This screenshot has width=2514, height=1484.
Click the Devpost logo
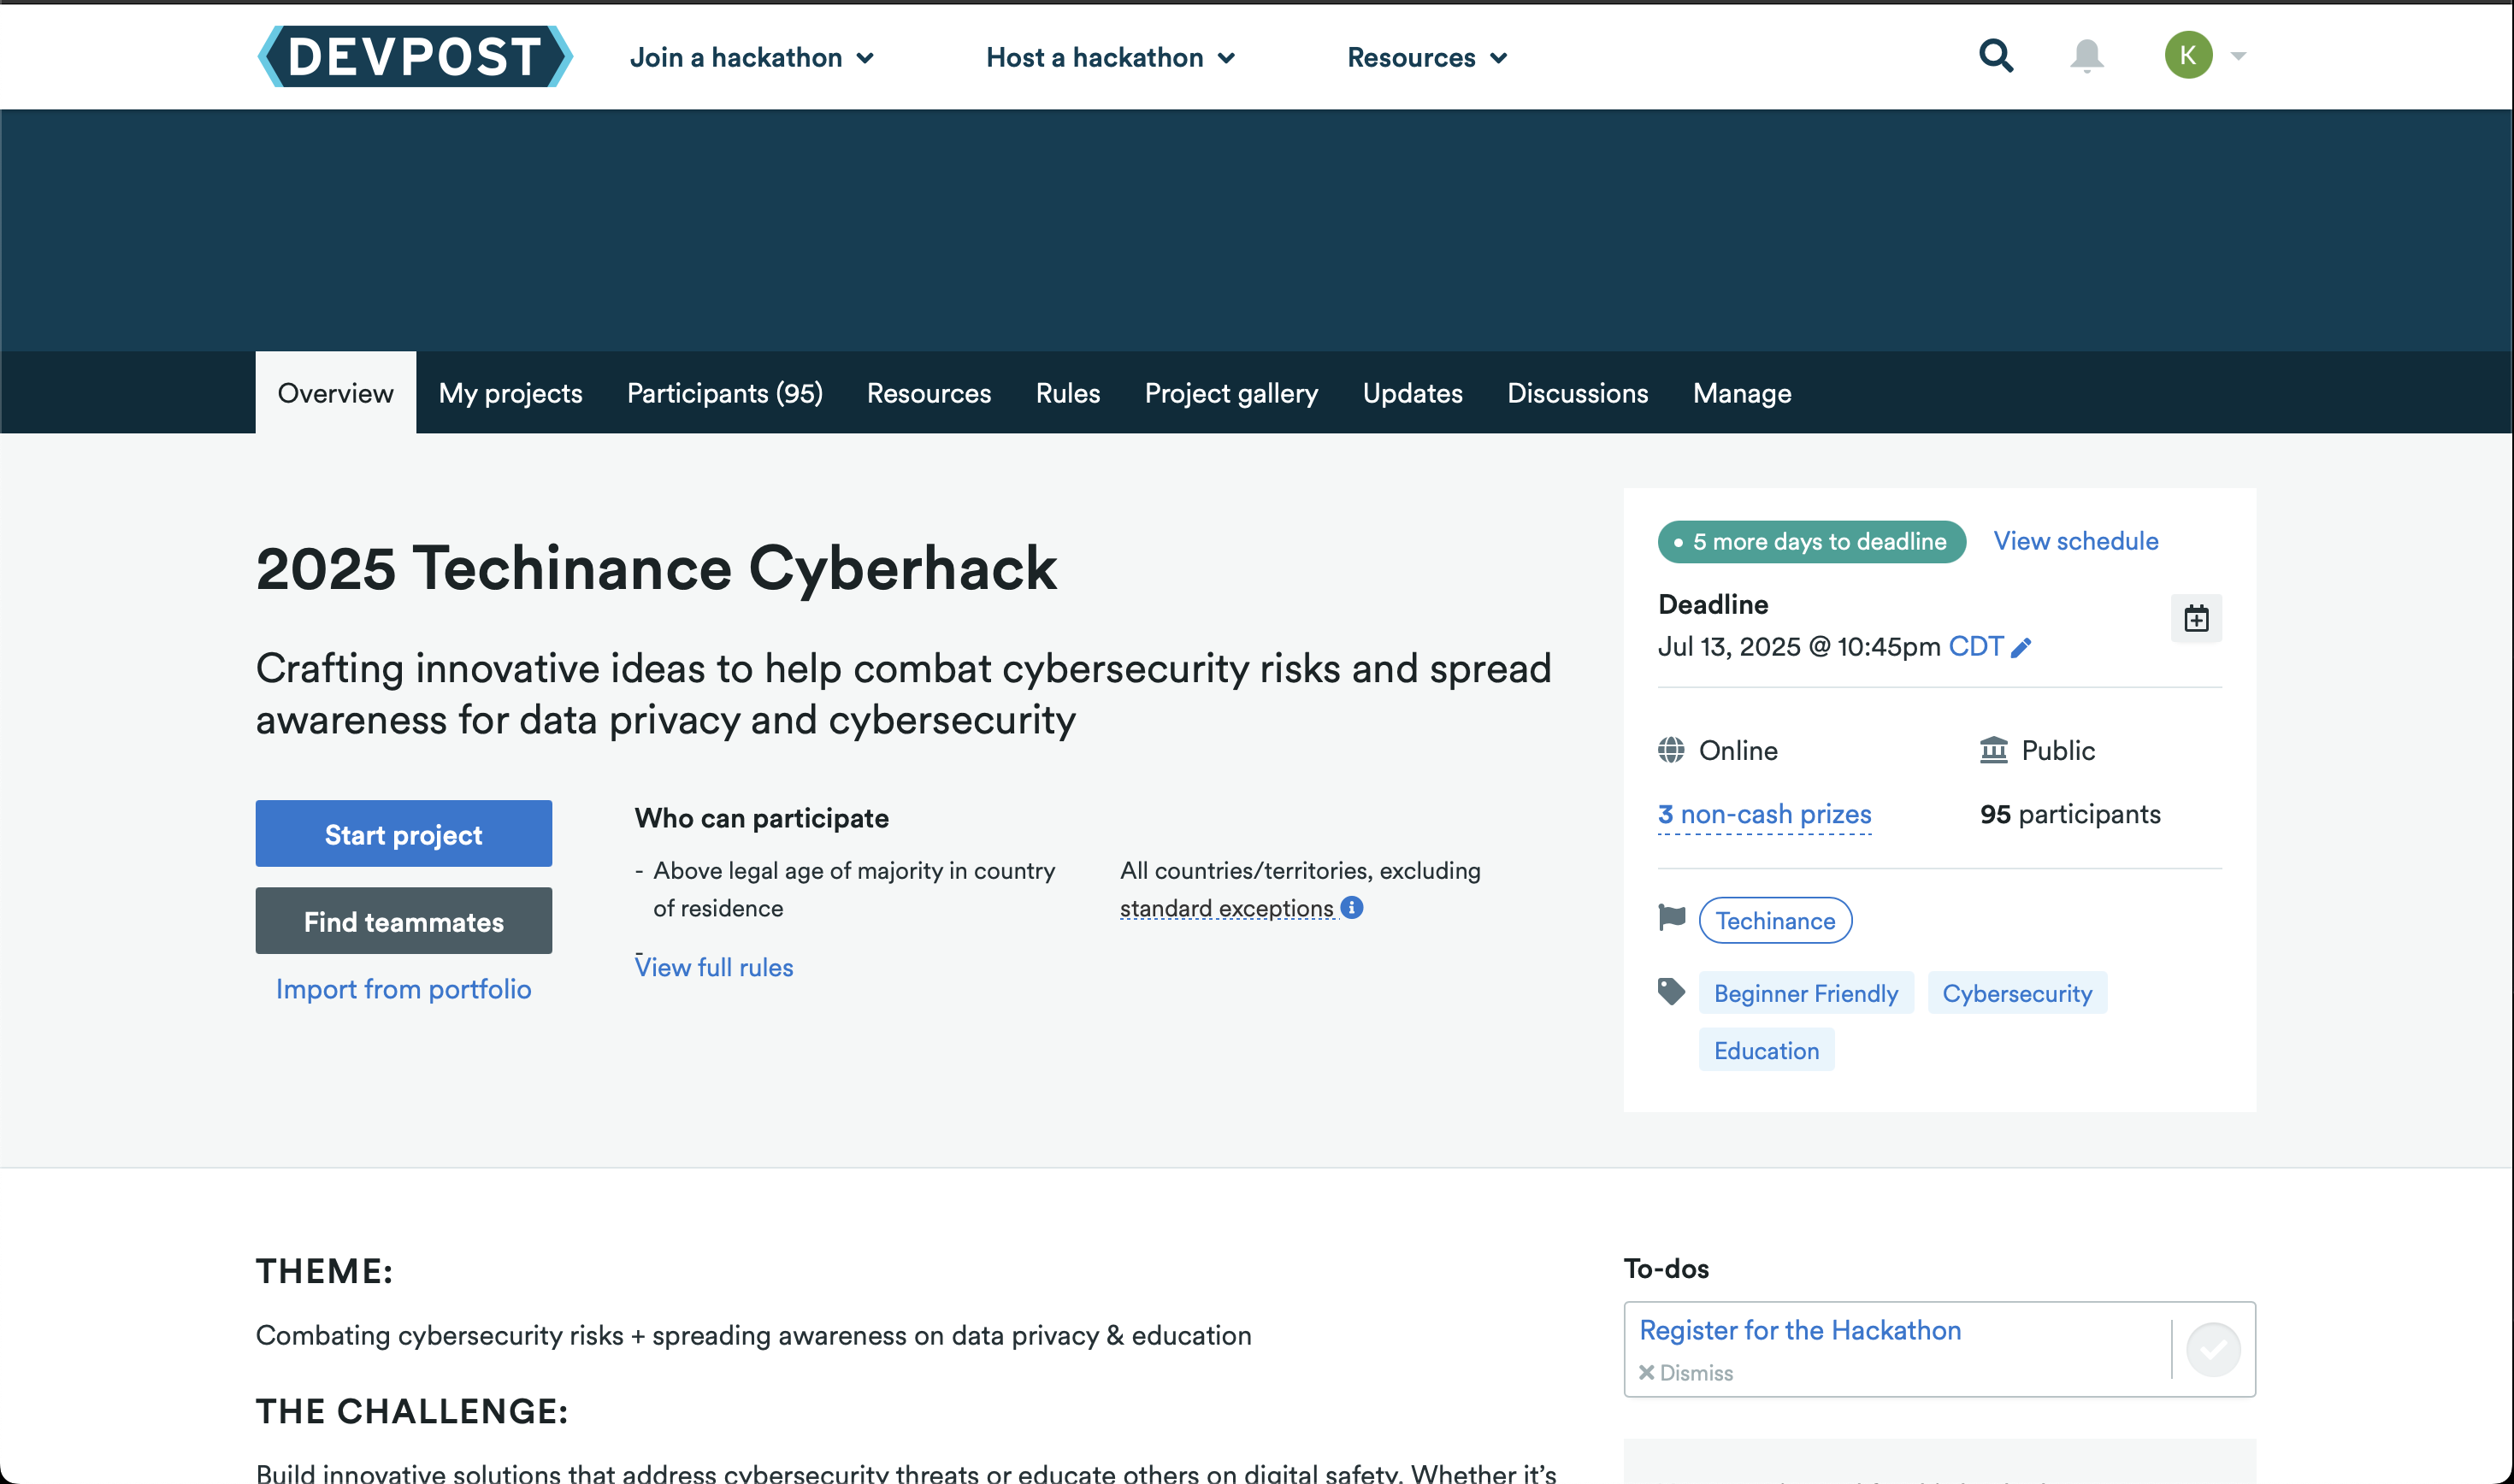coord(415,56)
